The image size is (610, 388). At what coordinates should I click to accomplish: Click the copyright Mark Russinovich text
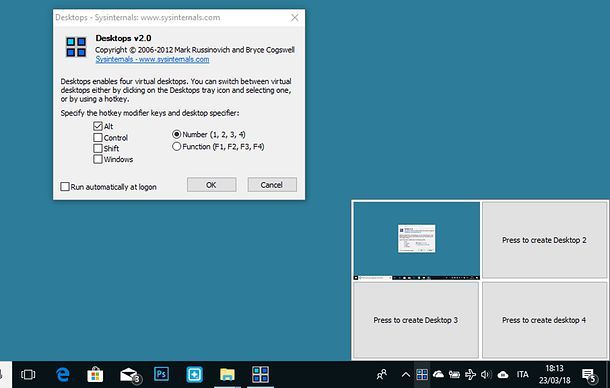(195, 50)
